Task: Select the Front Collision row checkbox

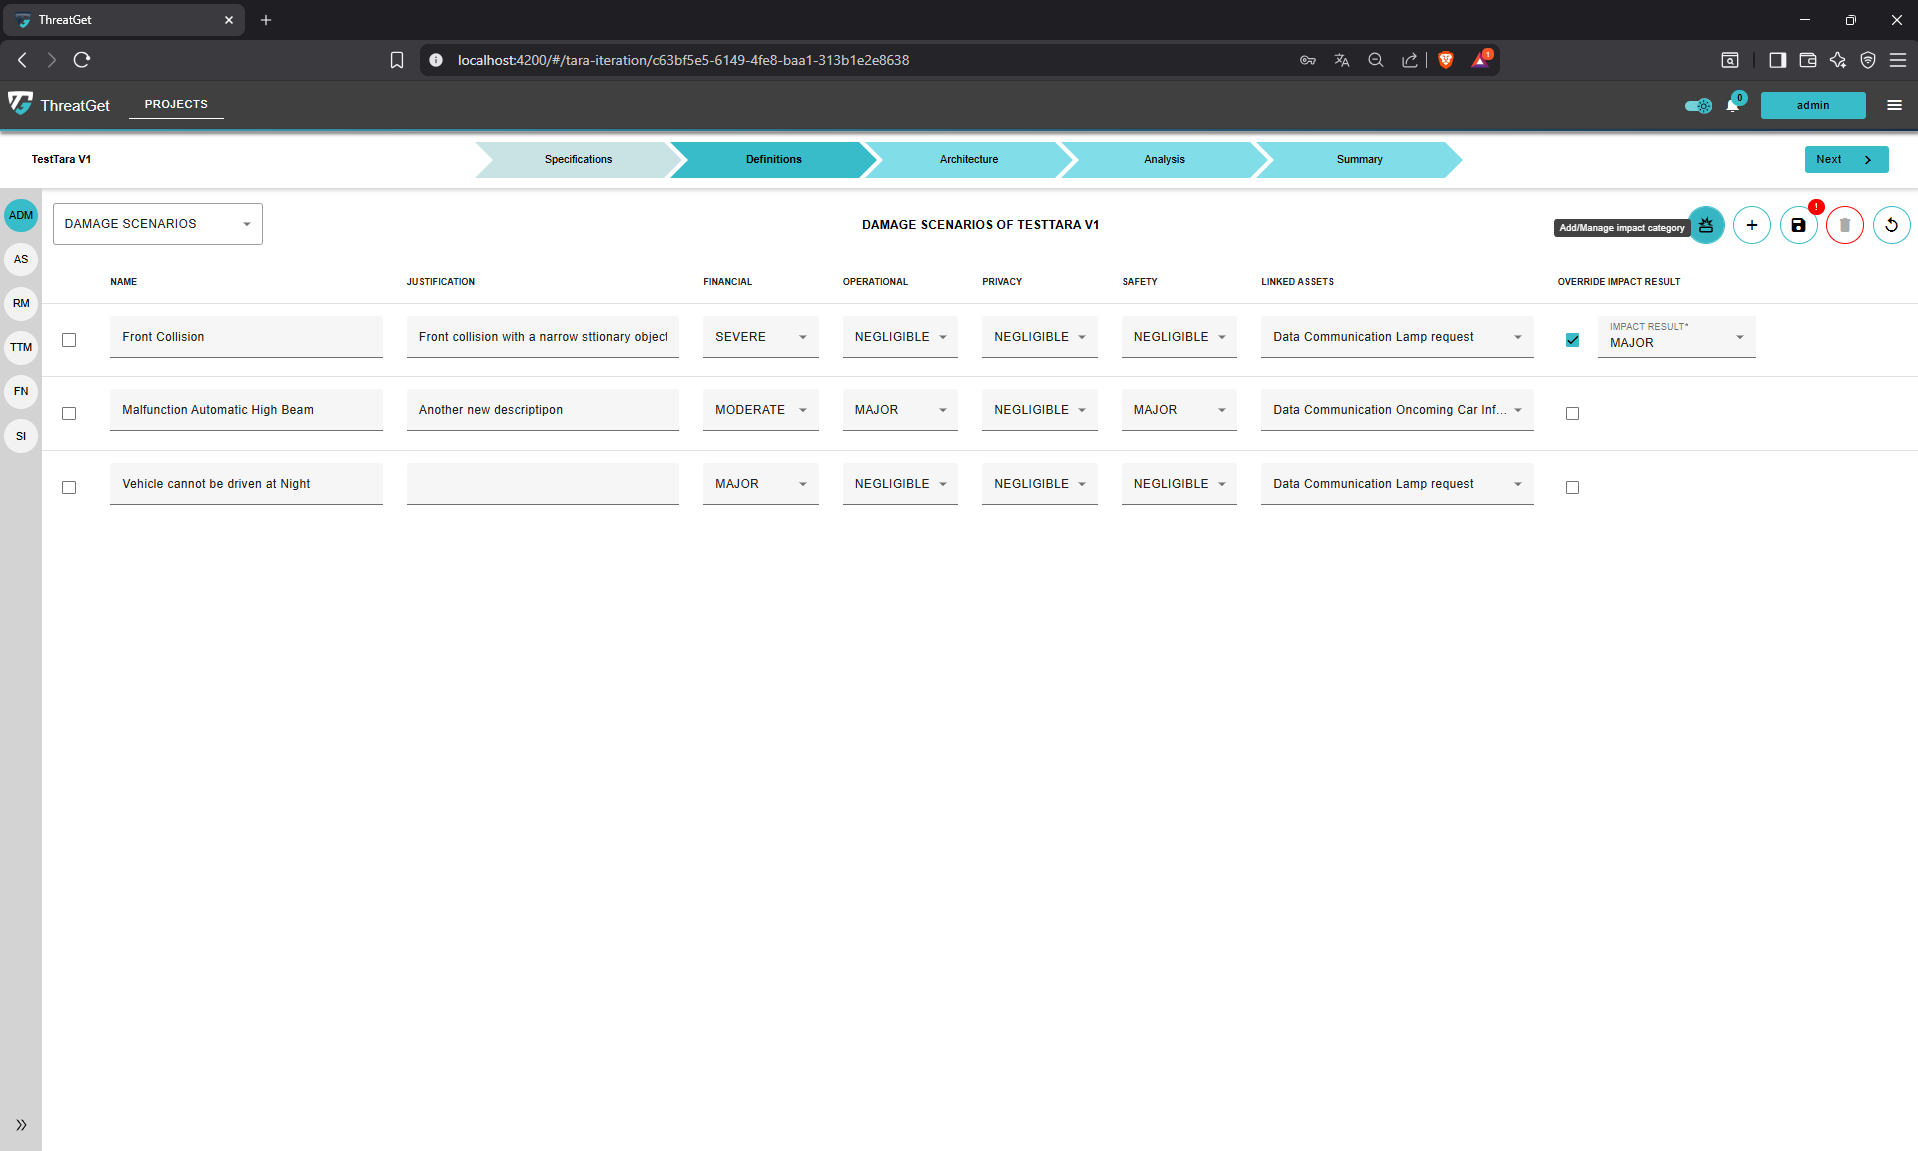Action: (69, 340)
